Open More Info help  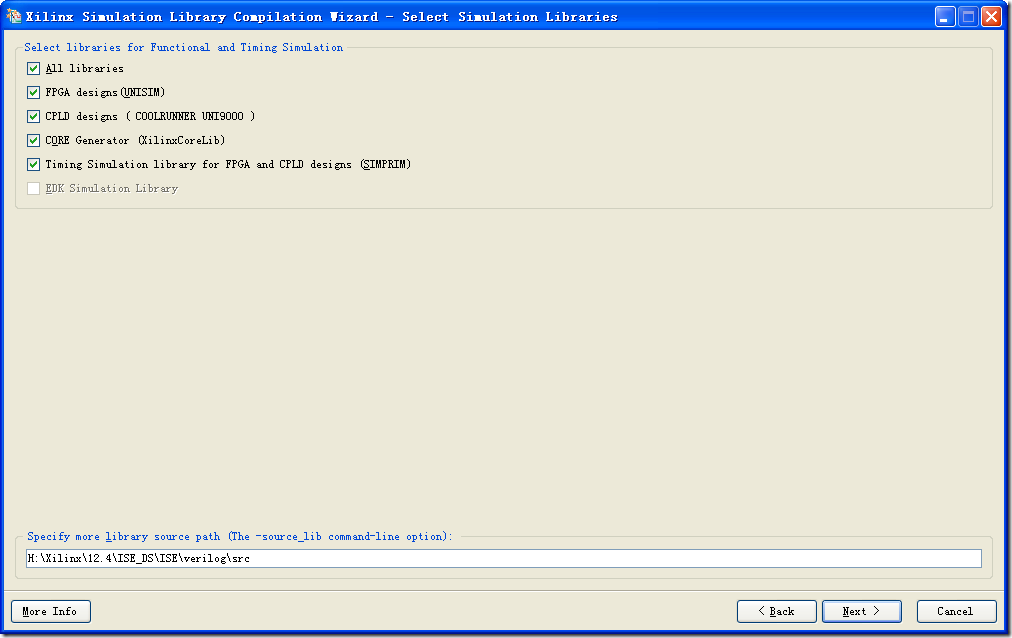(x=50, y=612)
